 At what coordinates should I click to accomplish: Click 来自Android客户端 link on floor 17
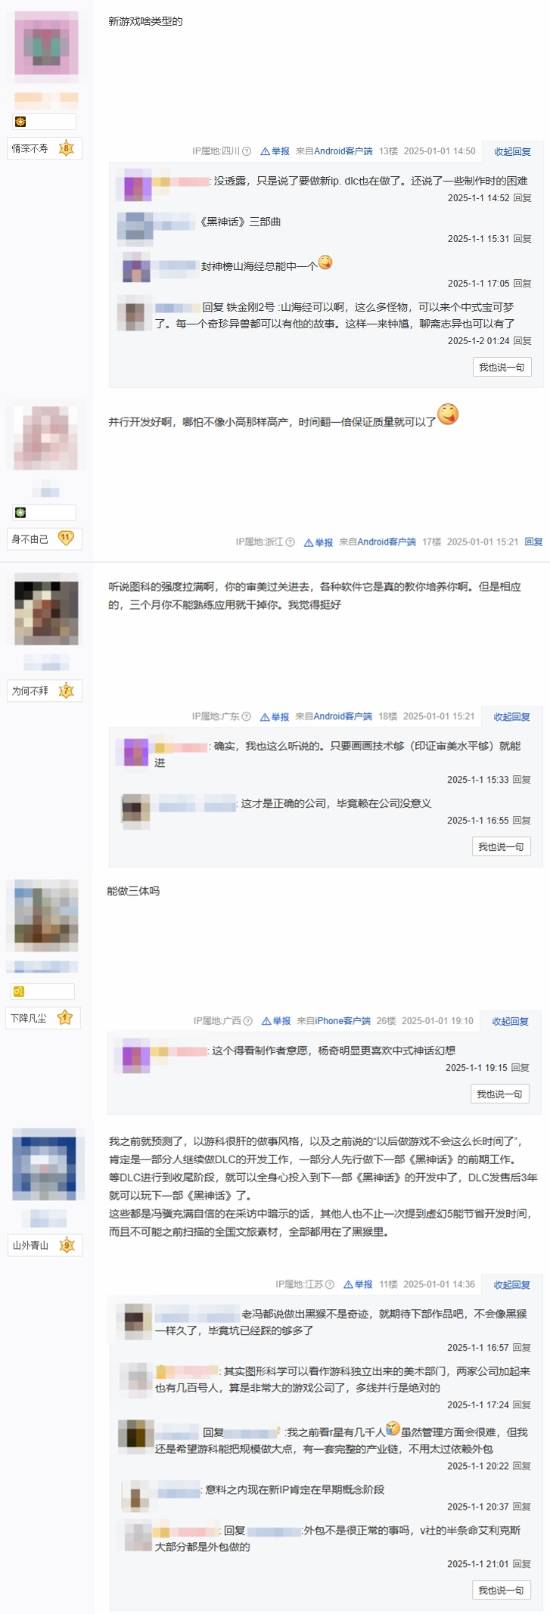377,542
